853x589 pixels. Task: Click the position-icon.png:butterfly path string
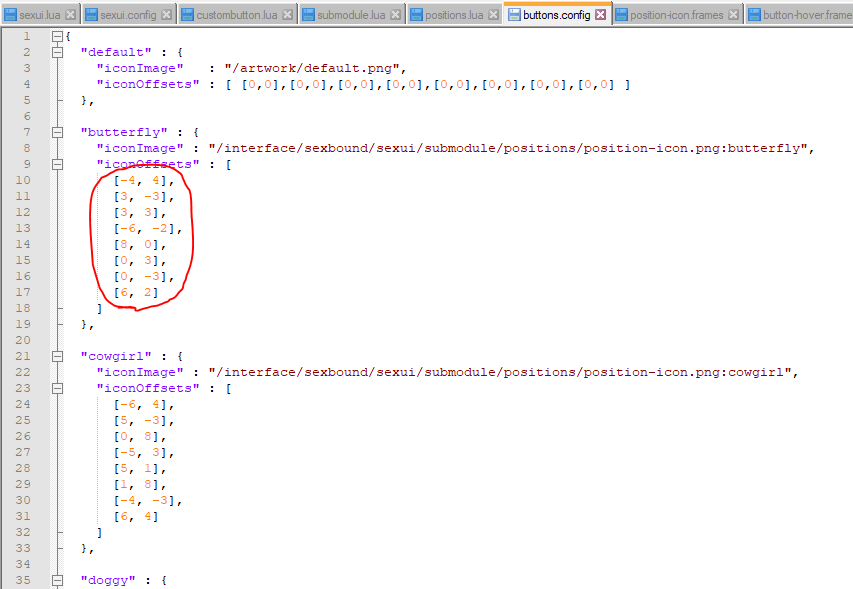[x=508, y=148]
